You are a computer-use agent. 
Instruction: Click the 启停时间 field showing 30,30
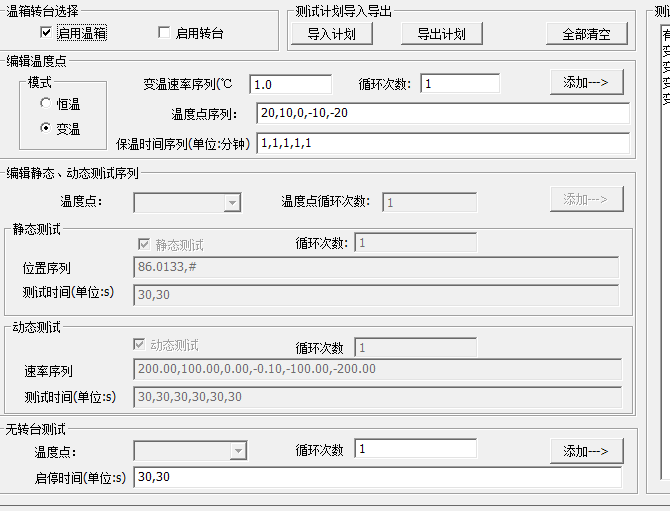coord(378,477)
